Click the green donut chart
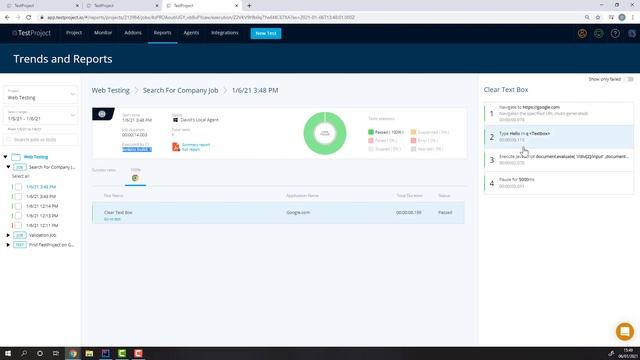This screenshot has width=640, height=360. 324,133
